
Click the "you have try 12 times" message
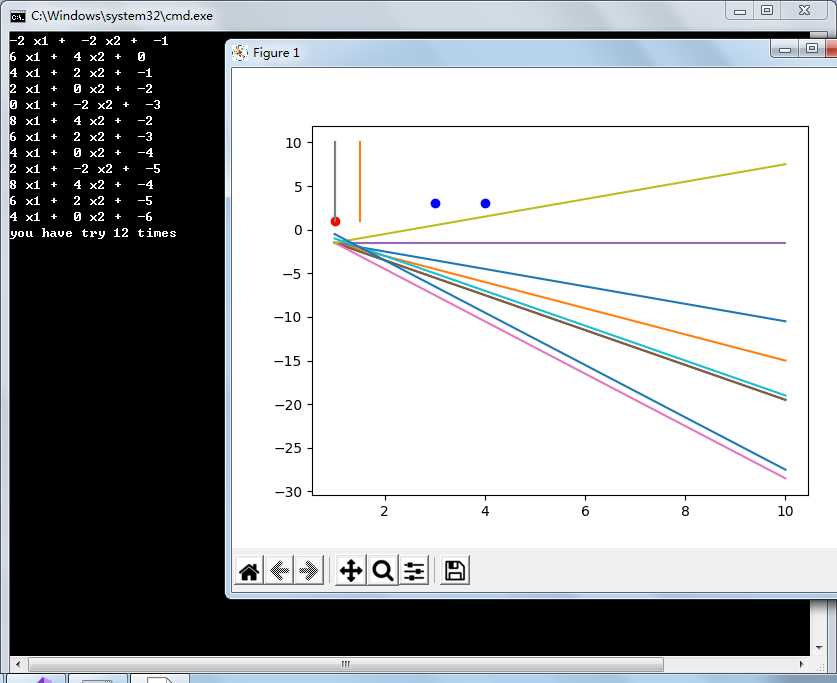click(93, 233)
